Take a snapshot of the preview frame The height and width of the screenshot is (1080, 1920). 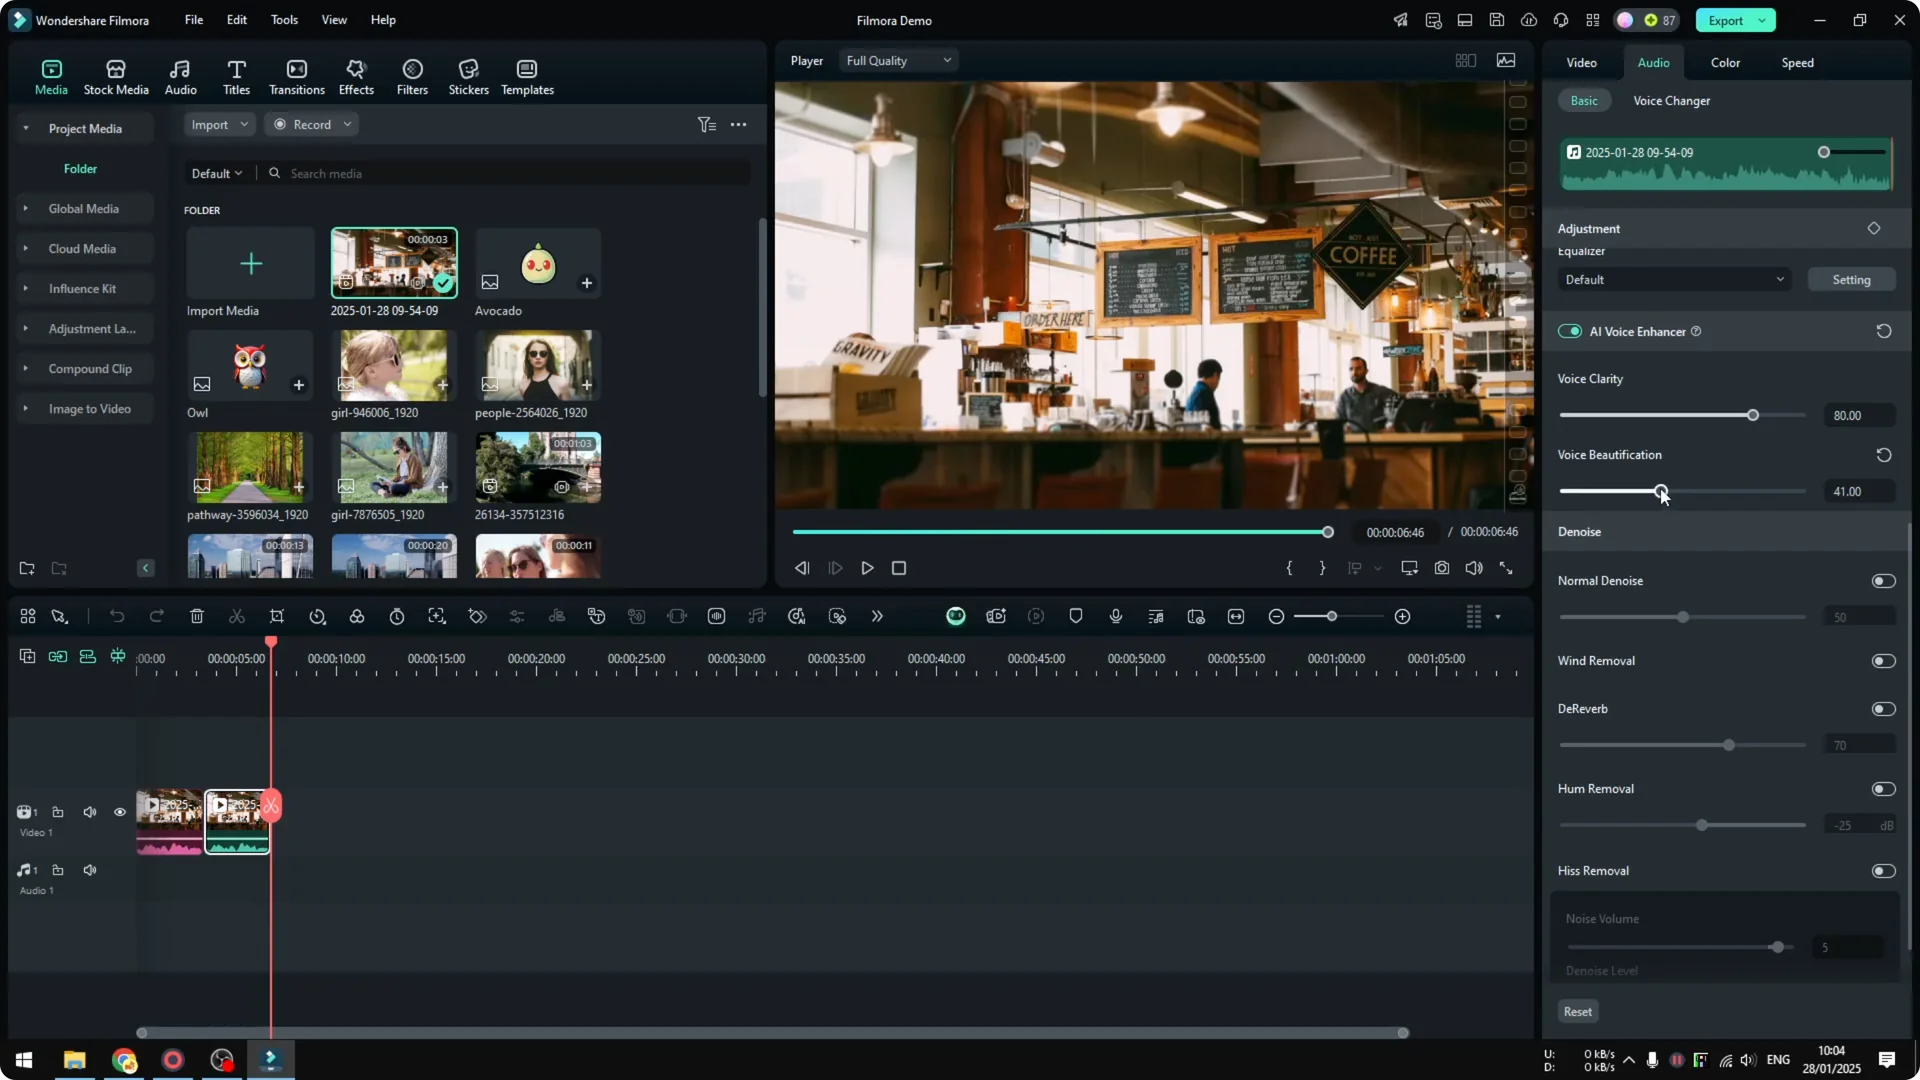pos(1442,567)
